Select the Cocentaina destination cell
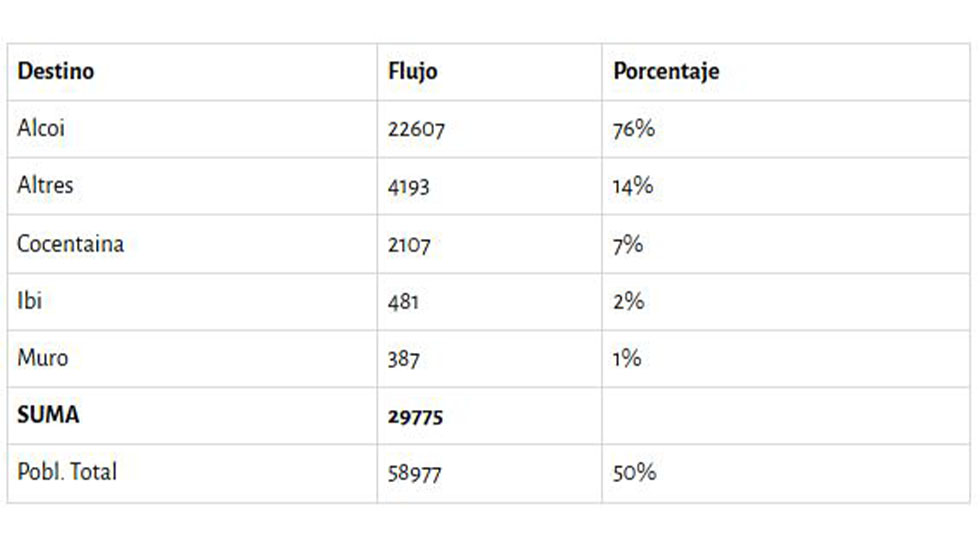 pos(70,244)
